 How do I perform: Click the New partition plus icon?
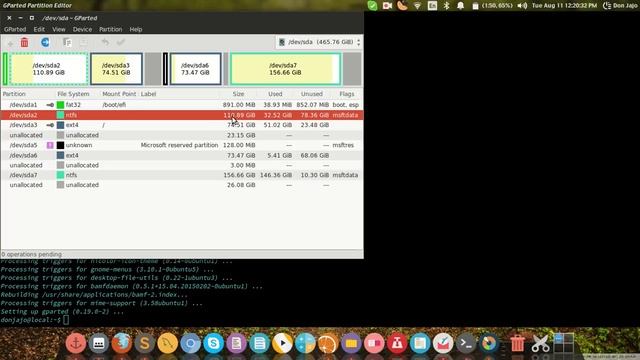[10, 43]
